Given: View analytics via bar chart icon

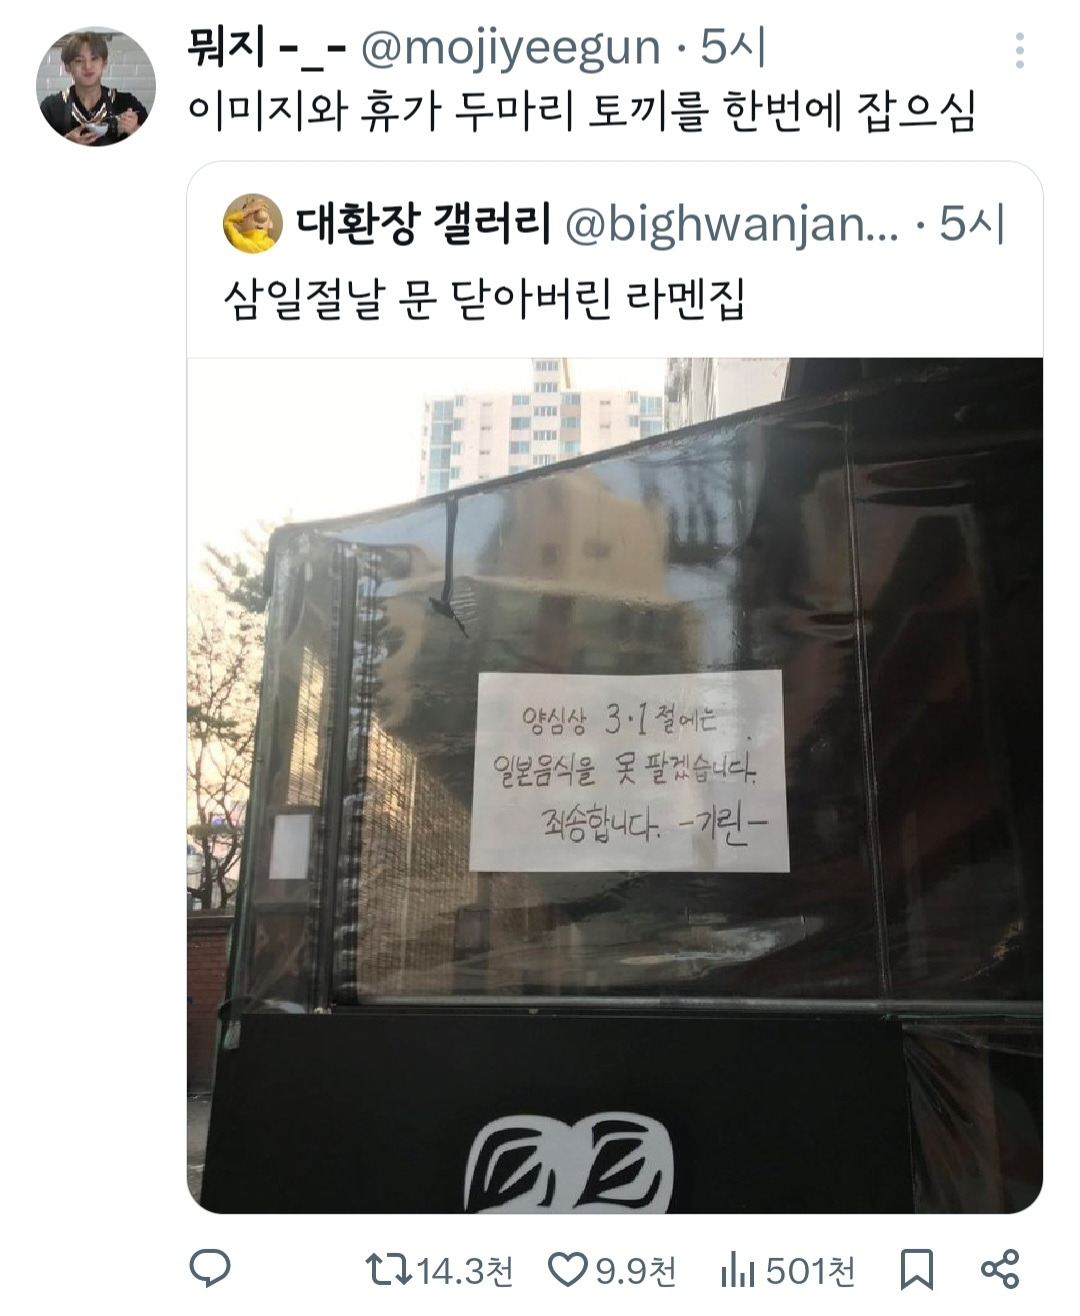Looking at the screenshot, I should click(x=737, y=1271).
